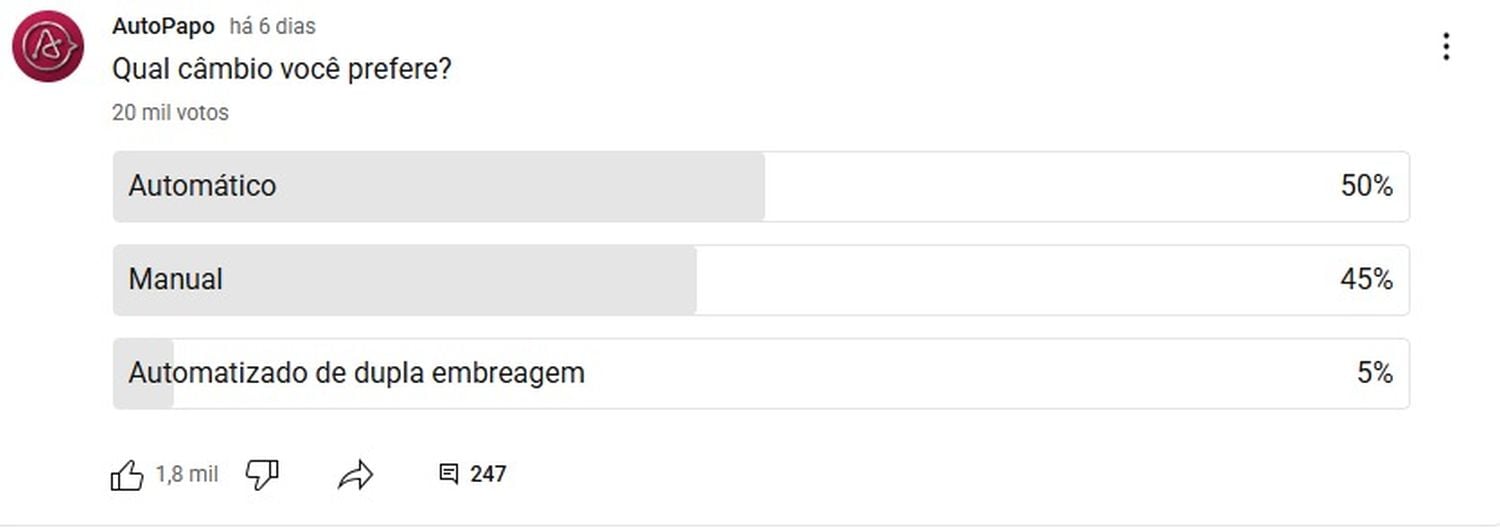
Task: Open the three-dot post options menu
Action: 1446,46
